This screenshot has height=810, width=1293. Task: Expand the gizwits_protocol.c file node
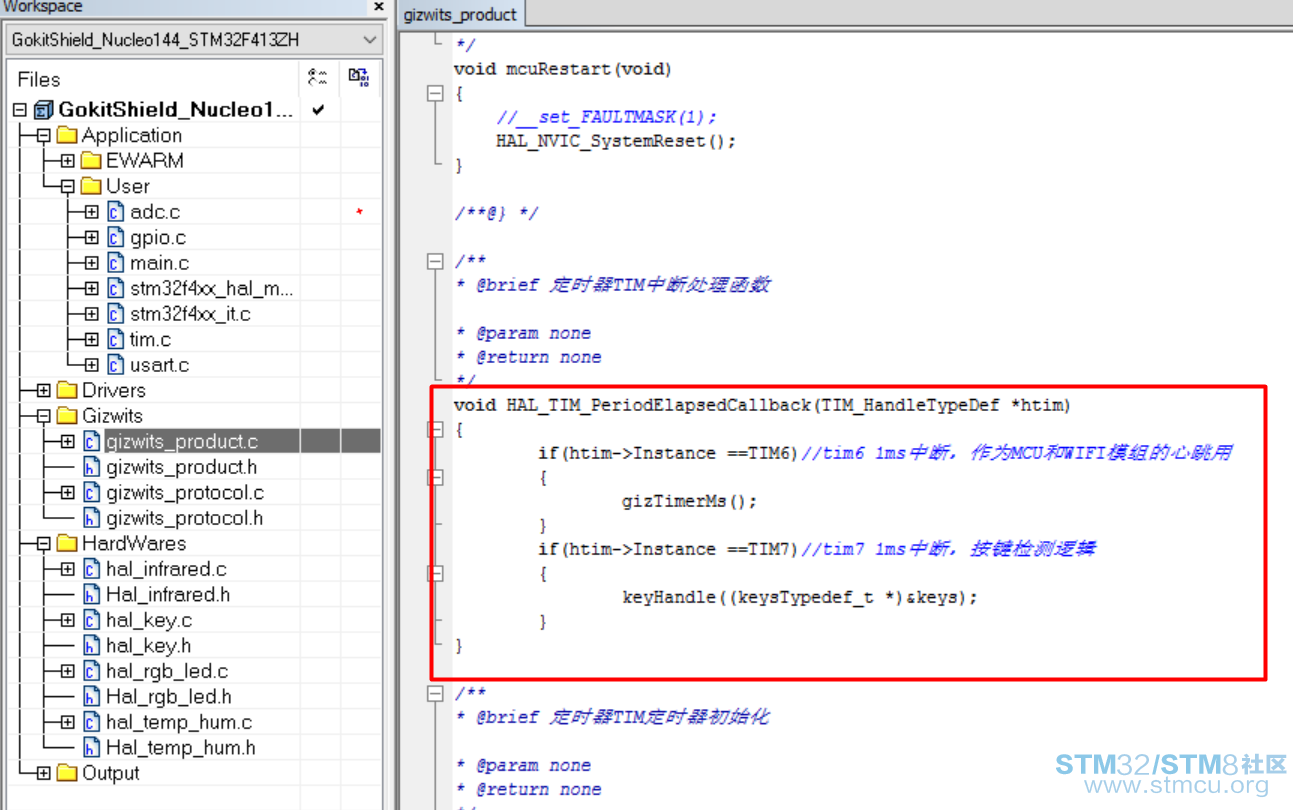(67, 492)
